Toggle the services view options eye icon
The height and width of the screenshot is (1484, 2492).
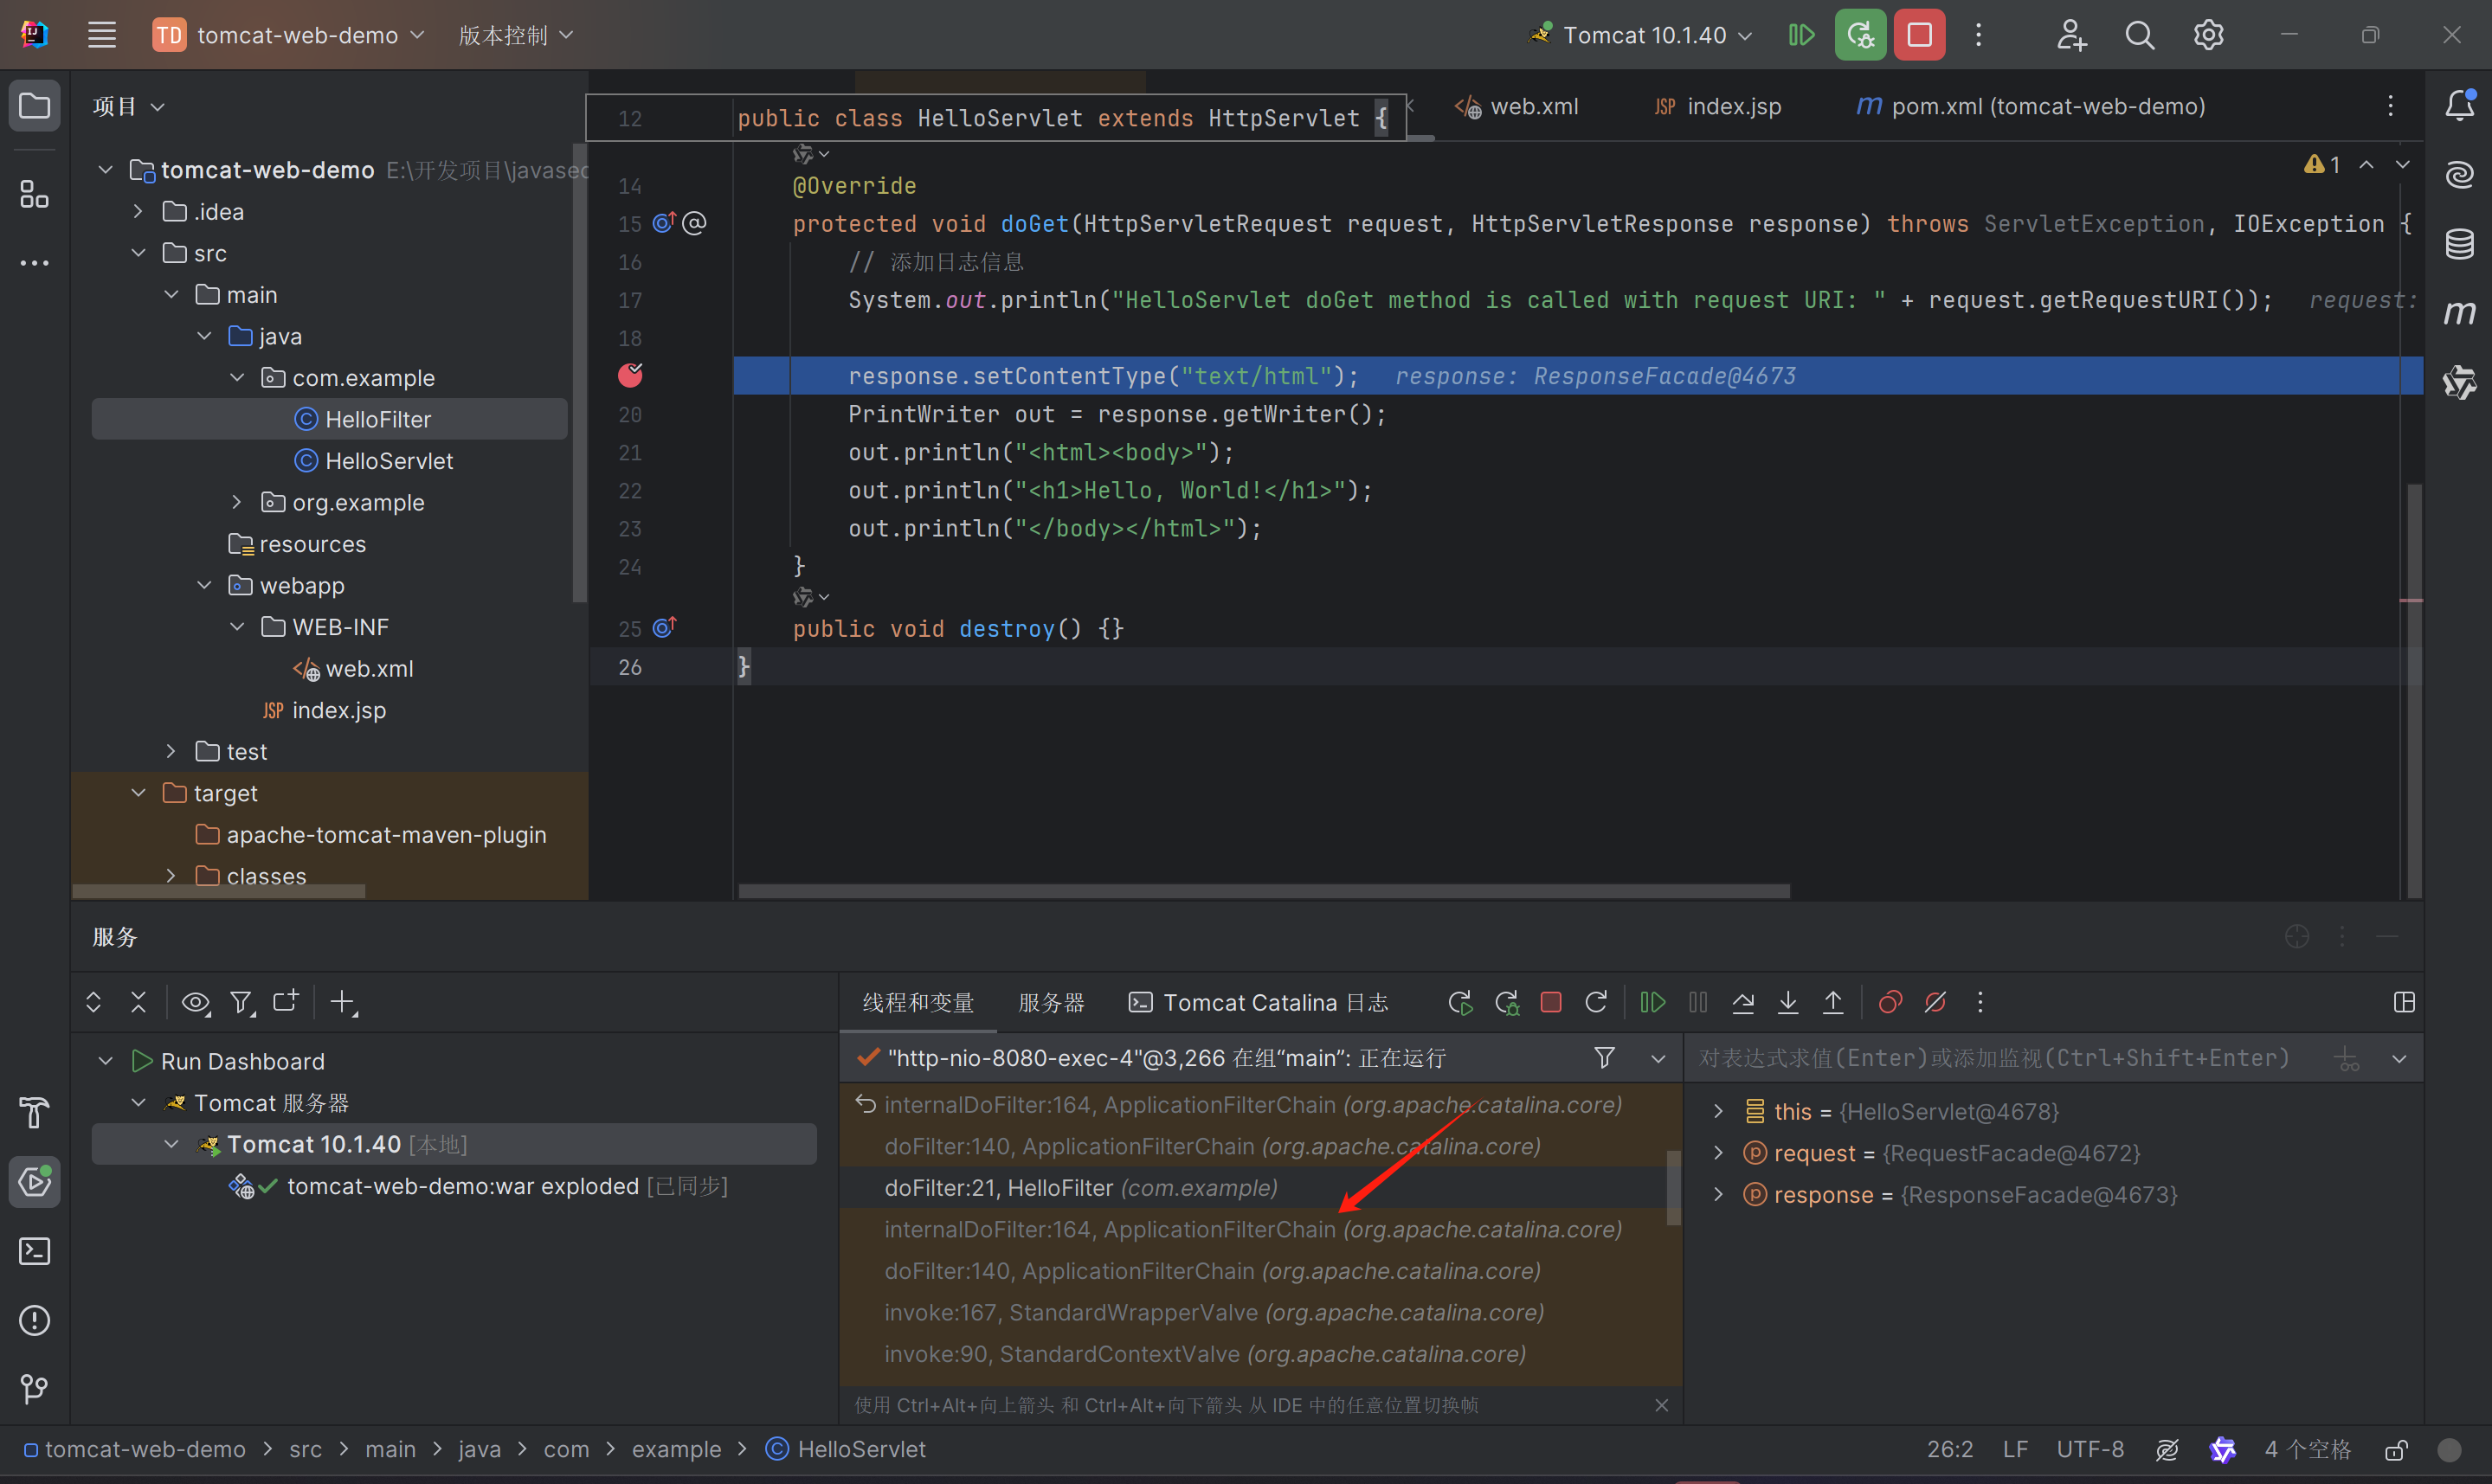pyautogui.click(x=195, y=1002)
